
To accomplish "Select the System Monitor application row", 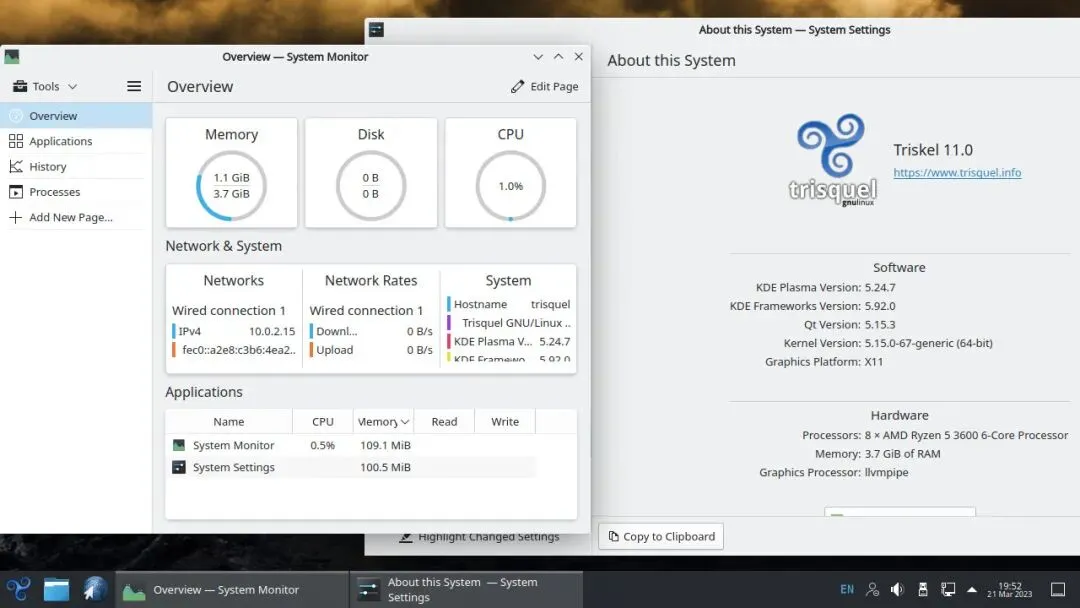I will [x=351, y=445].
